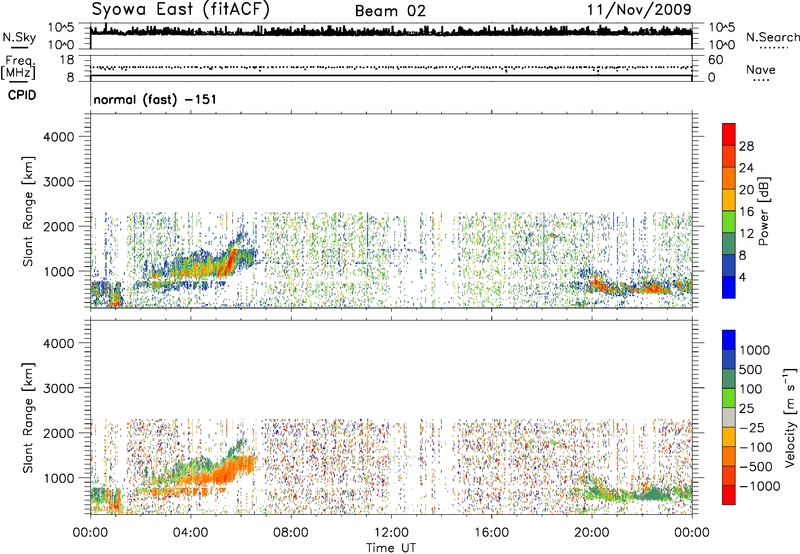This screenshot has height=554, width=800.
Task: Click the 'Beam 02' label
Action: [390, 11]
